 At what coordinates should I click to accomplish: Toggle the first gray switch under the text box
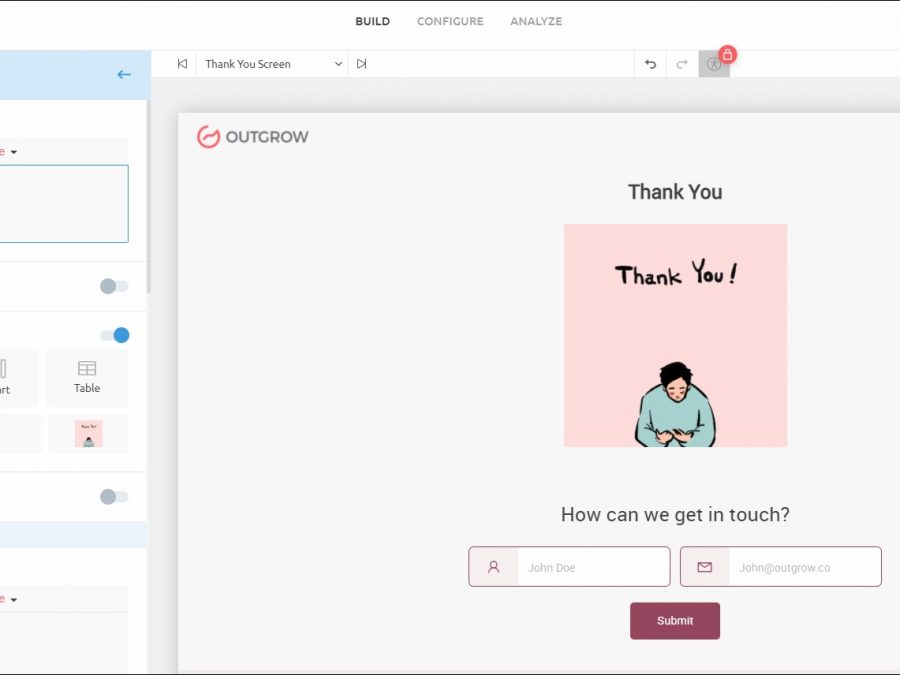pyautogui.click(x=114, y=286)
